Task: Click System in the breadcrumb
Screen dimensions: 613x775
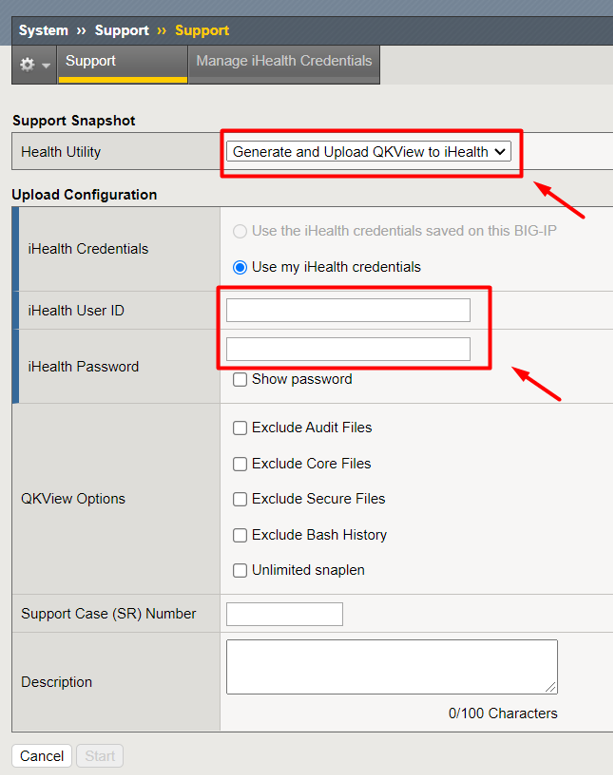Action: pyautogui.click(x=43, y=31)
